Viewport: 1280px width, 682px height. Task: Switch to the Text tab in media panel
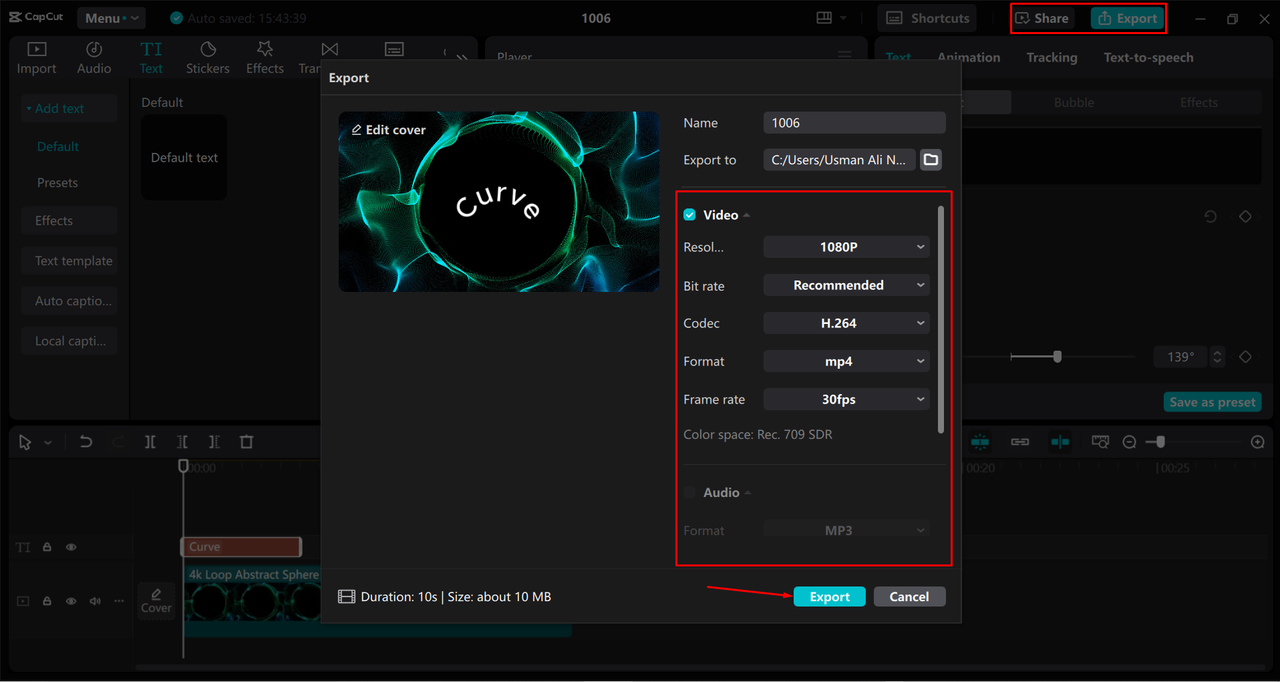coord(151,58)
